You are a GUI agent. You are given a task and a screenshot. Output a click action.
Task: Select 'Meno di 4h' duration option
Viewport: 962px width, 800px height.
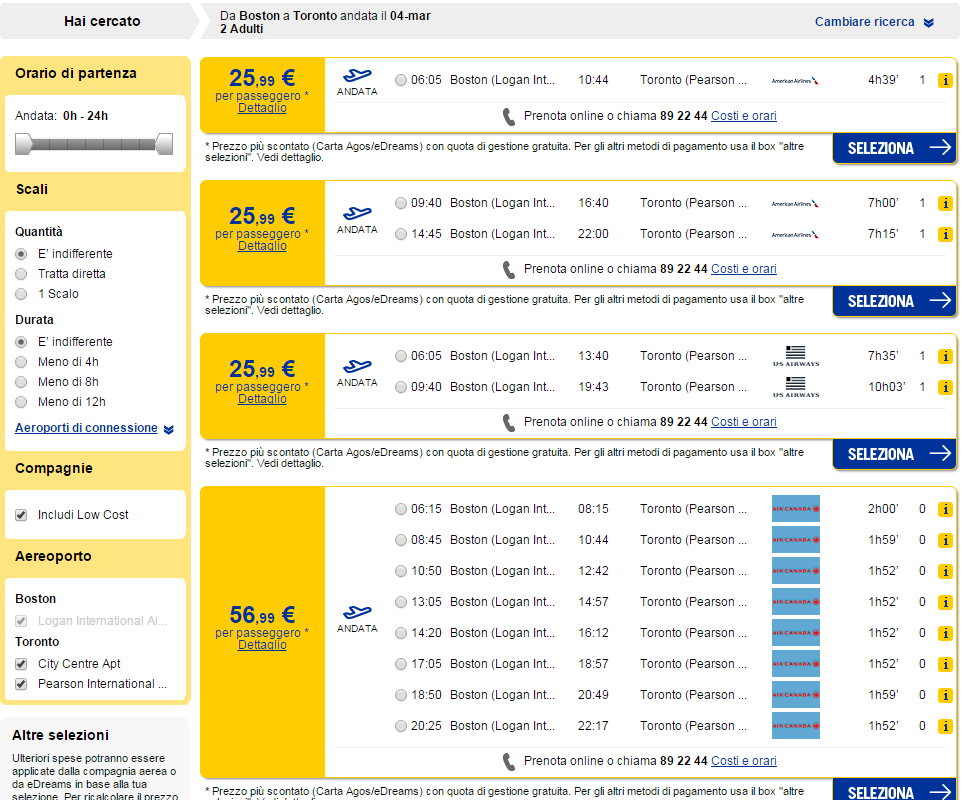coord(21,362)
